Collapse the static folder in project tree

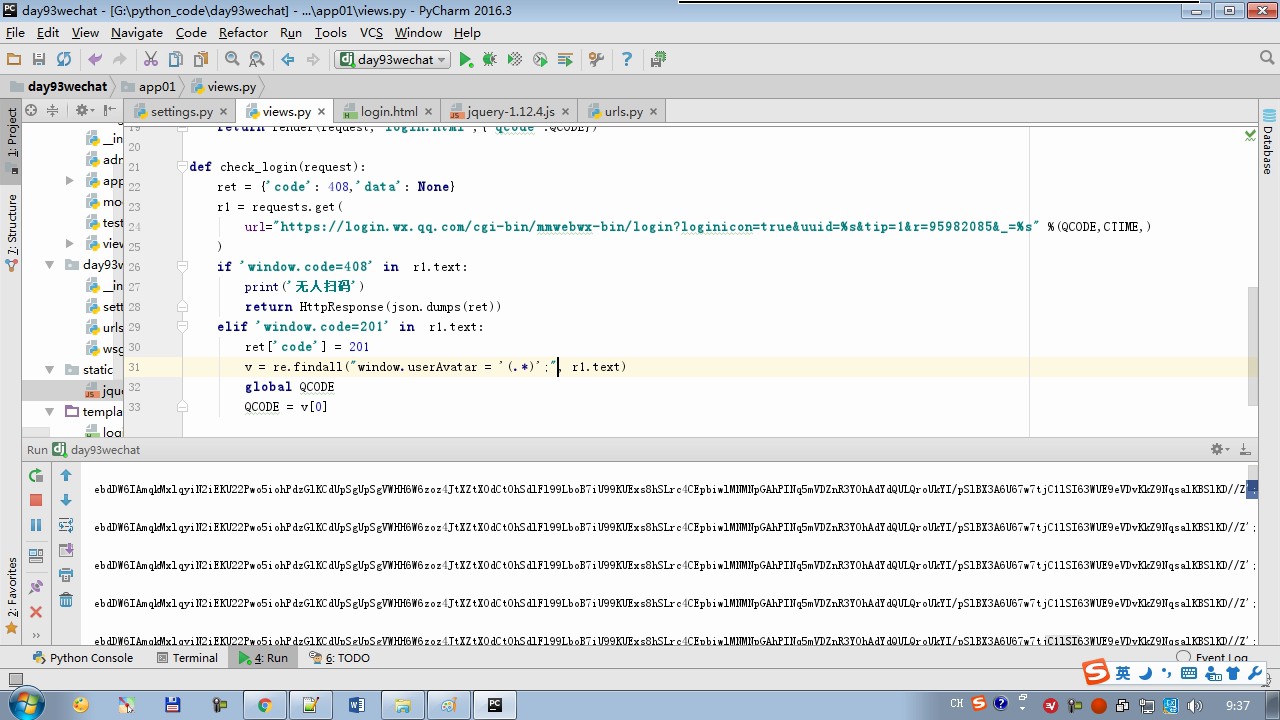point(49,370)
